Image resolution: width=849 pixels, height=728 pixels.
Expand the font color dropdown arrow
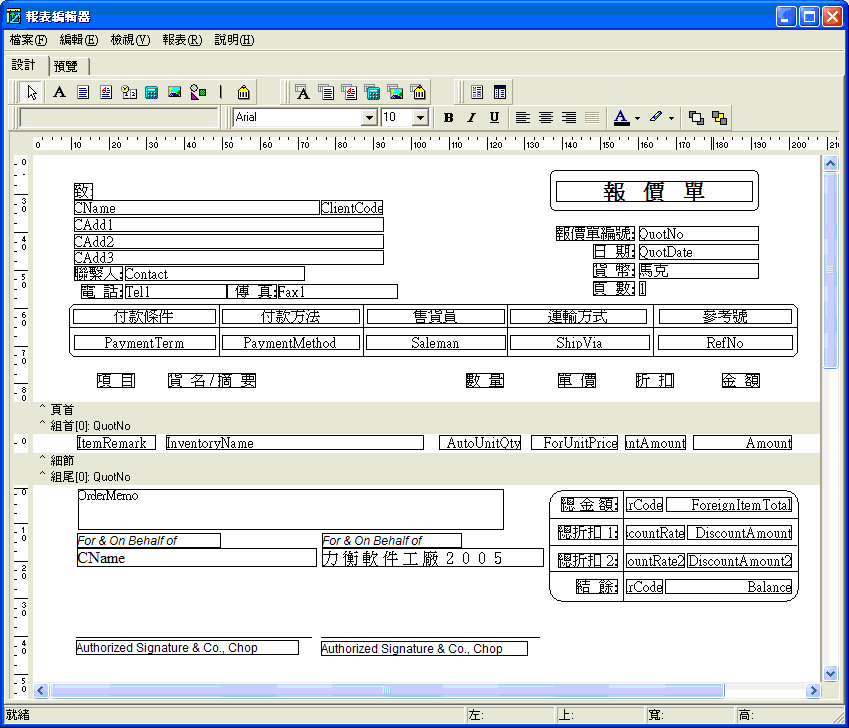(x=637, y=118)
